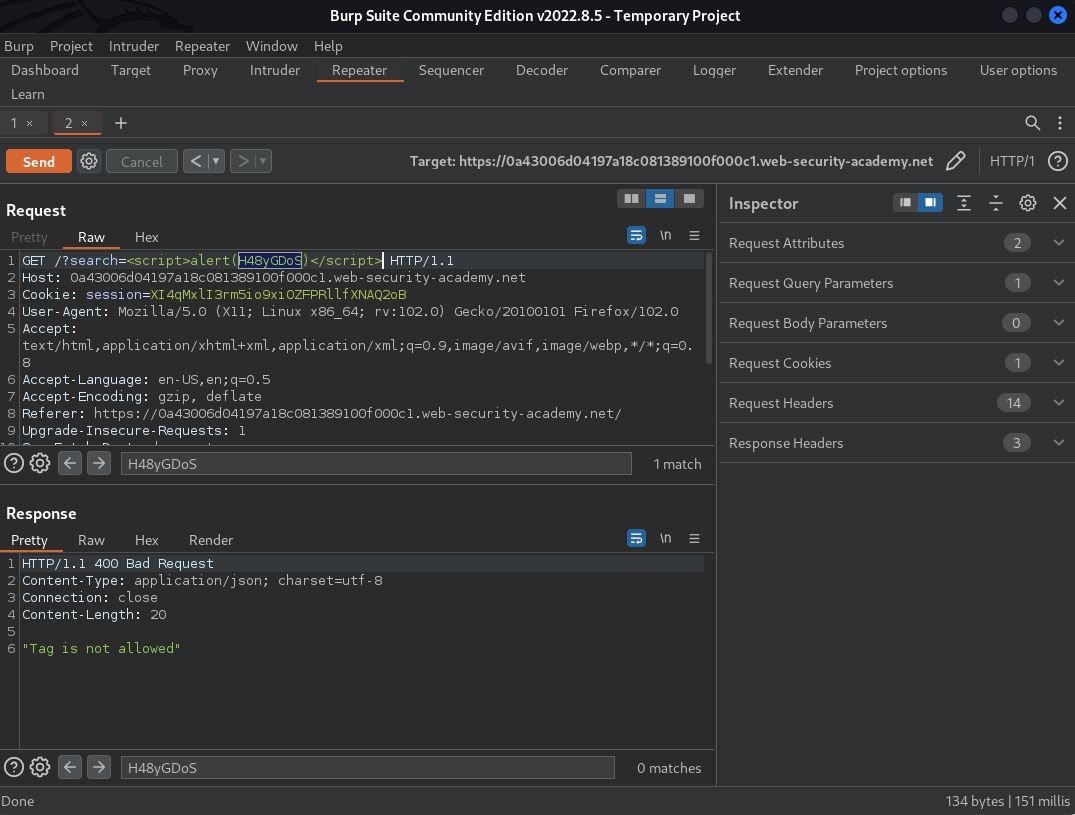Open the Request editor hamburger menu
Screen dimensions: 1075x815
click(694, 235)
